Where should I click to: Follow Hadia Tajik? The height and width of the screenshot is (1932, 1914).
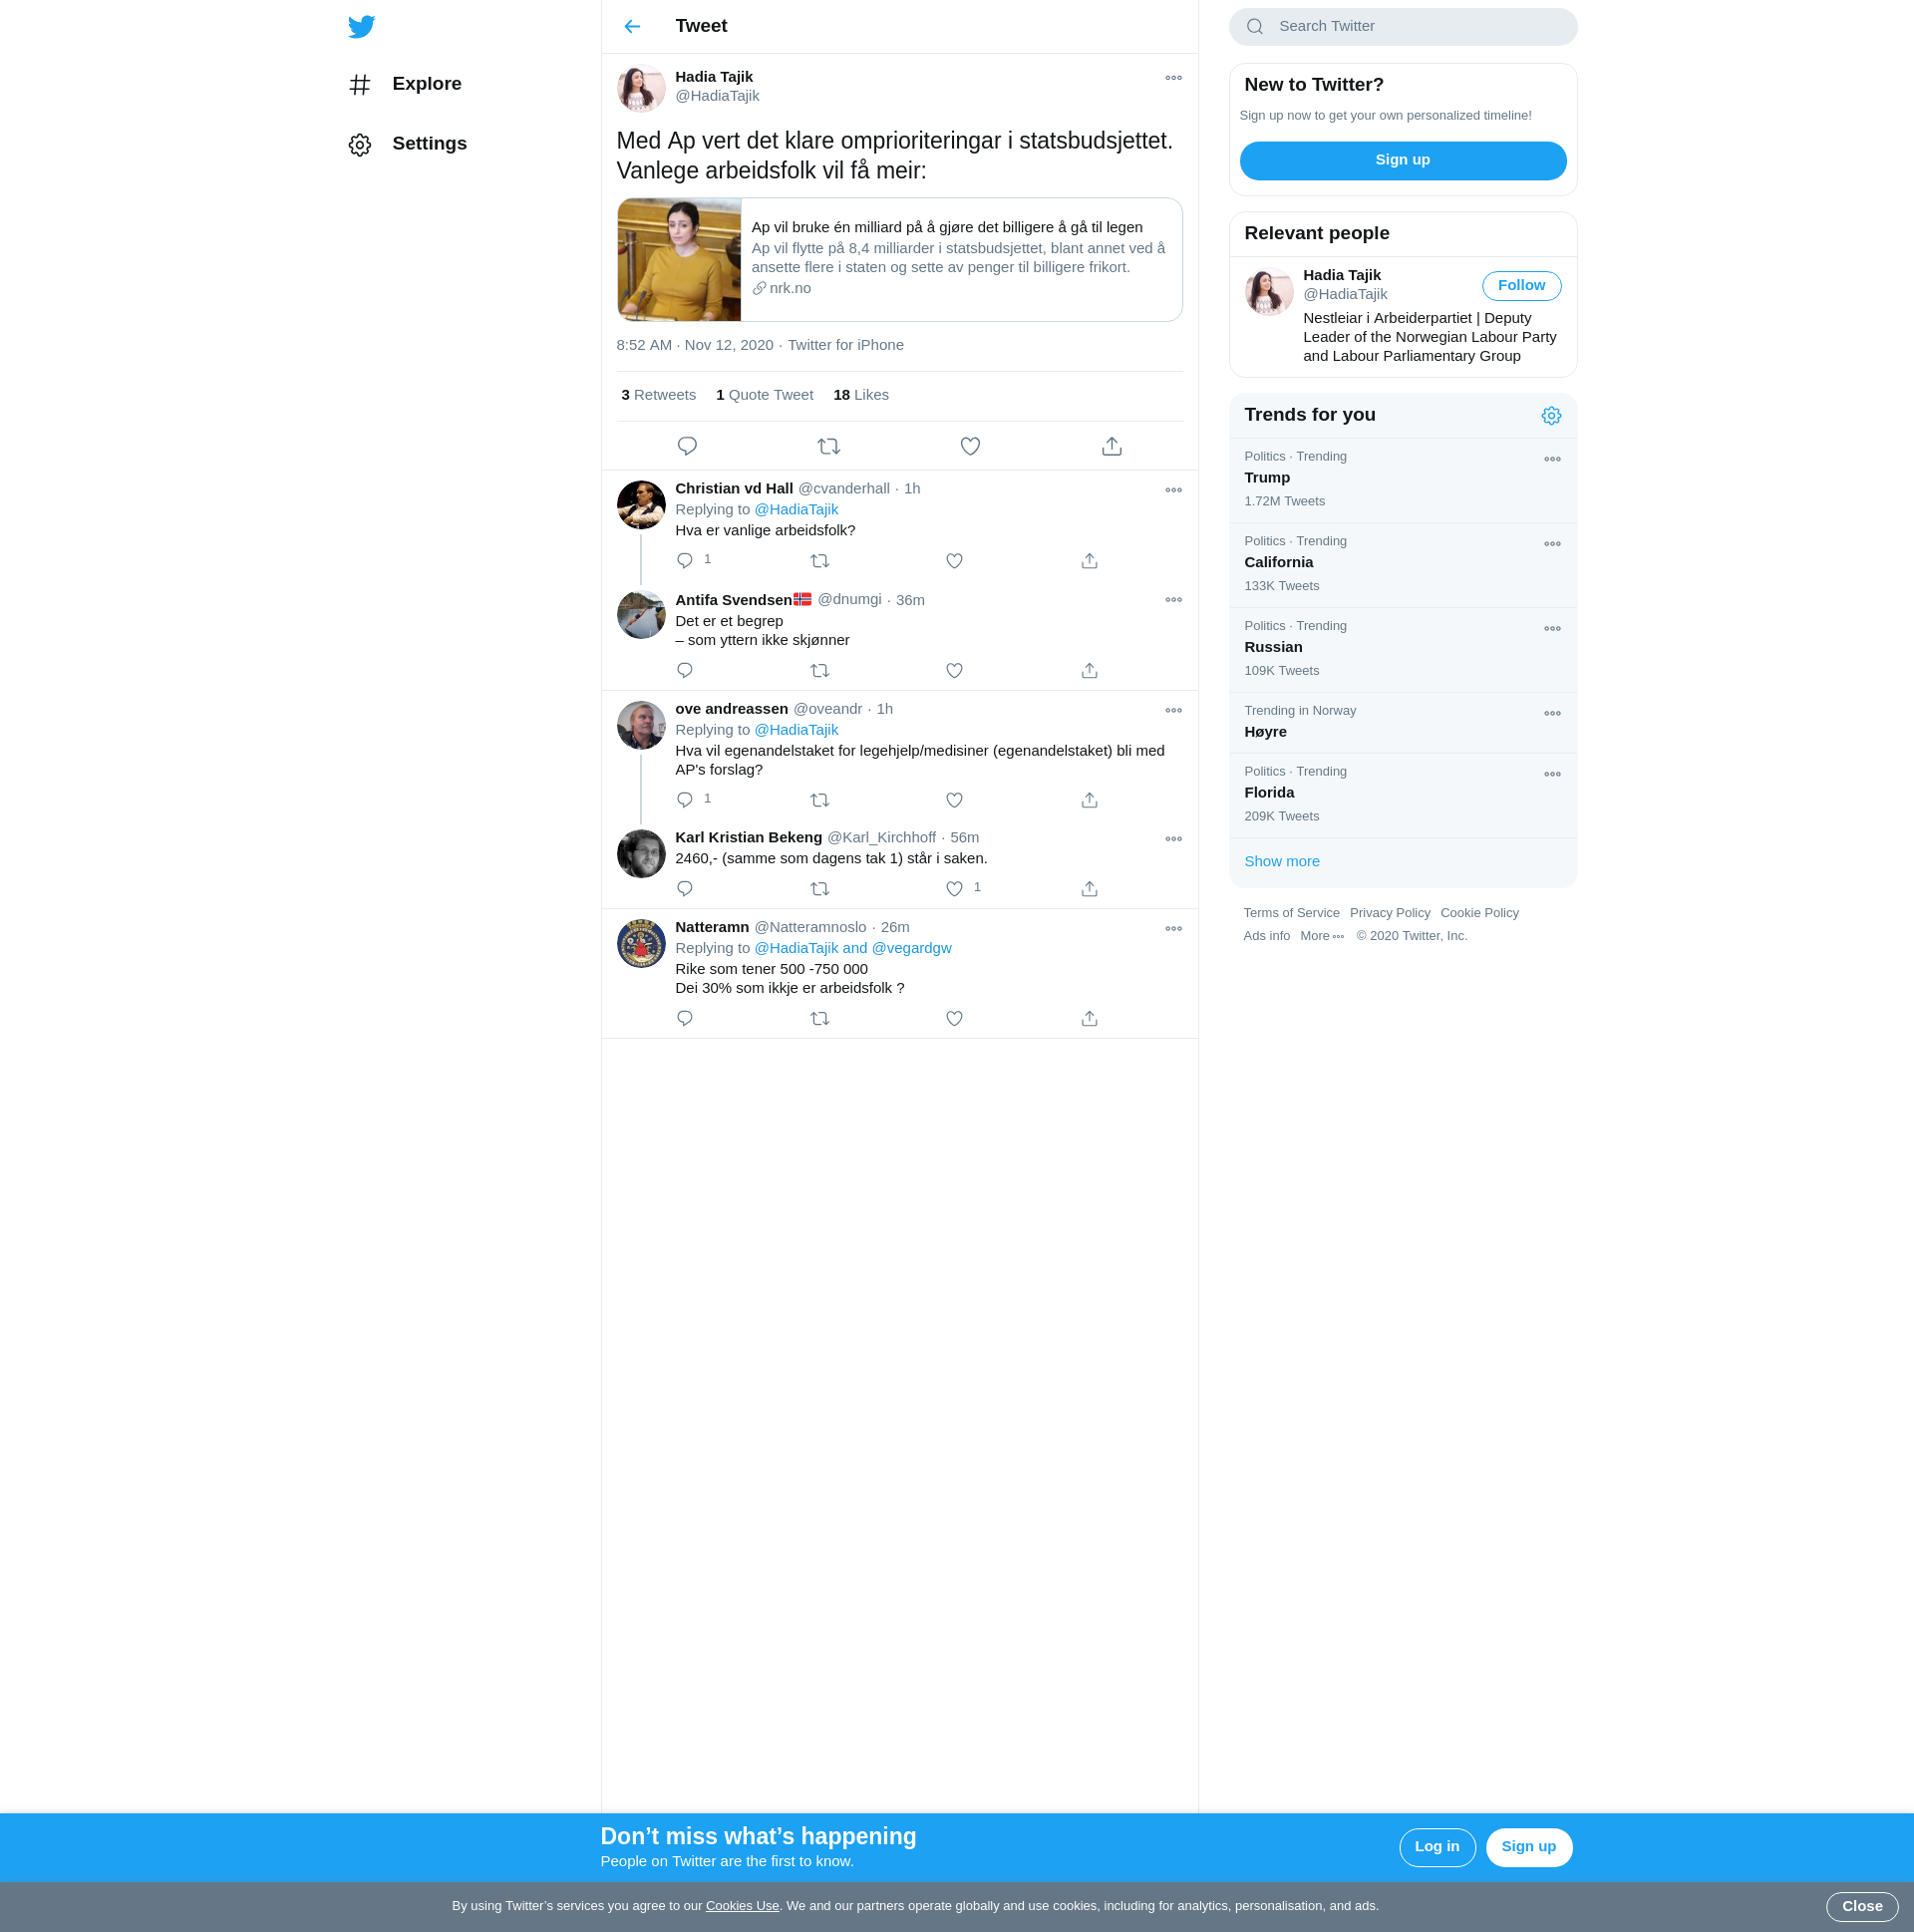click(1520, 286)
